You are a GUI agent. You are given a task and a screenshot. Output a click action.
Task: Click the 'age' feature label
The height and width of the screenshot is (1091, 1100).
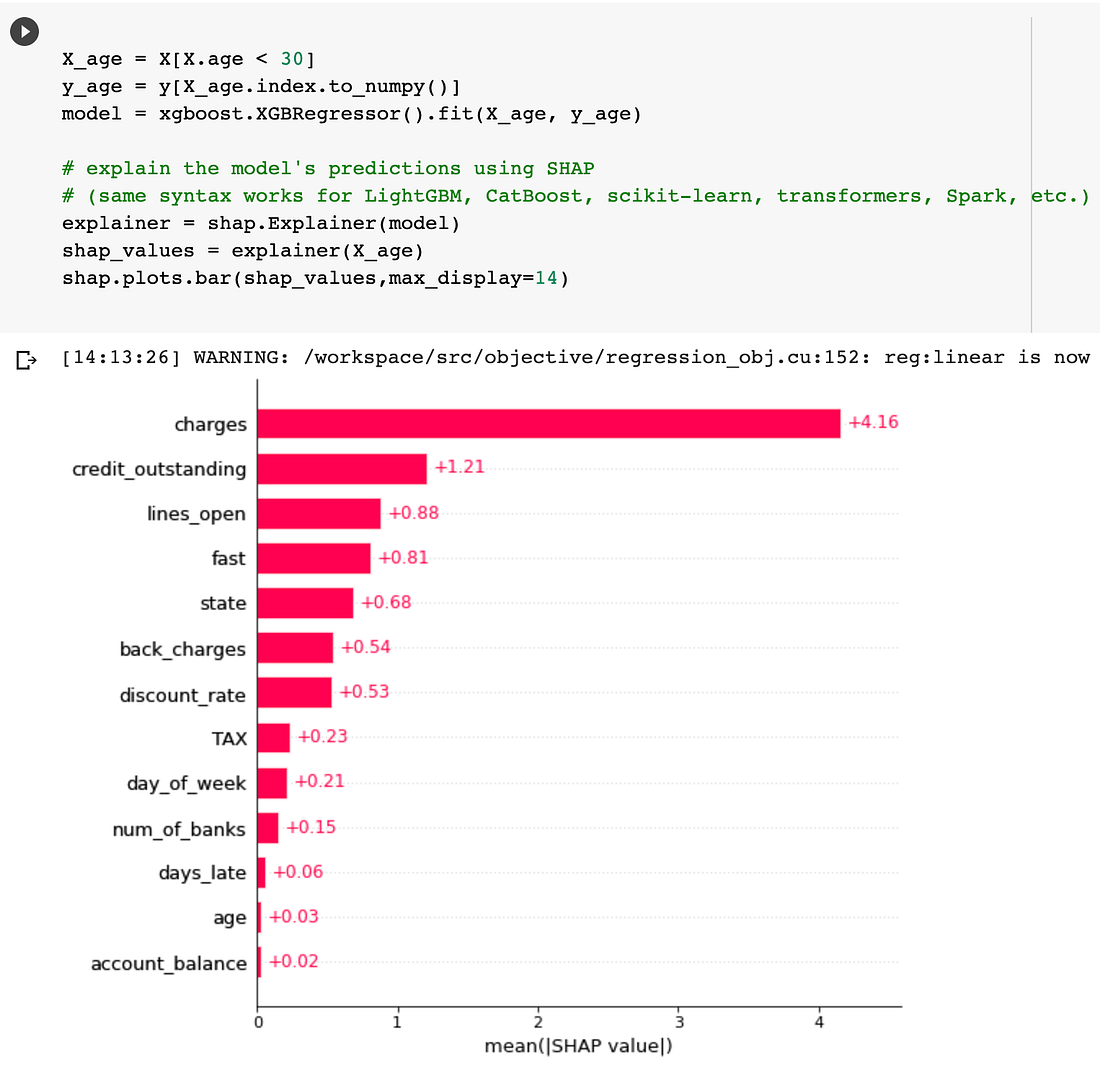click(230, 918)
